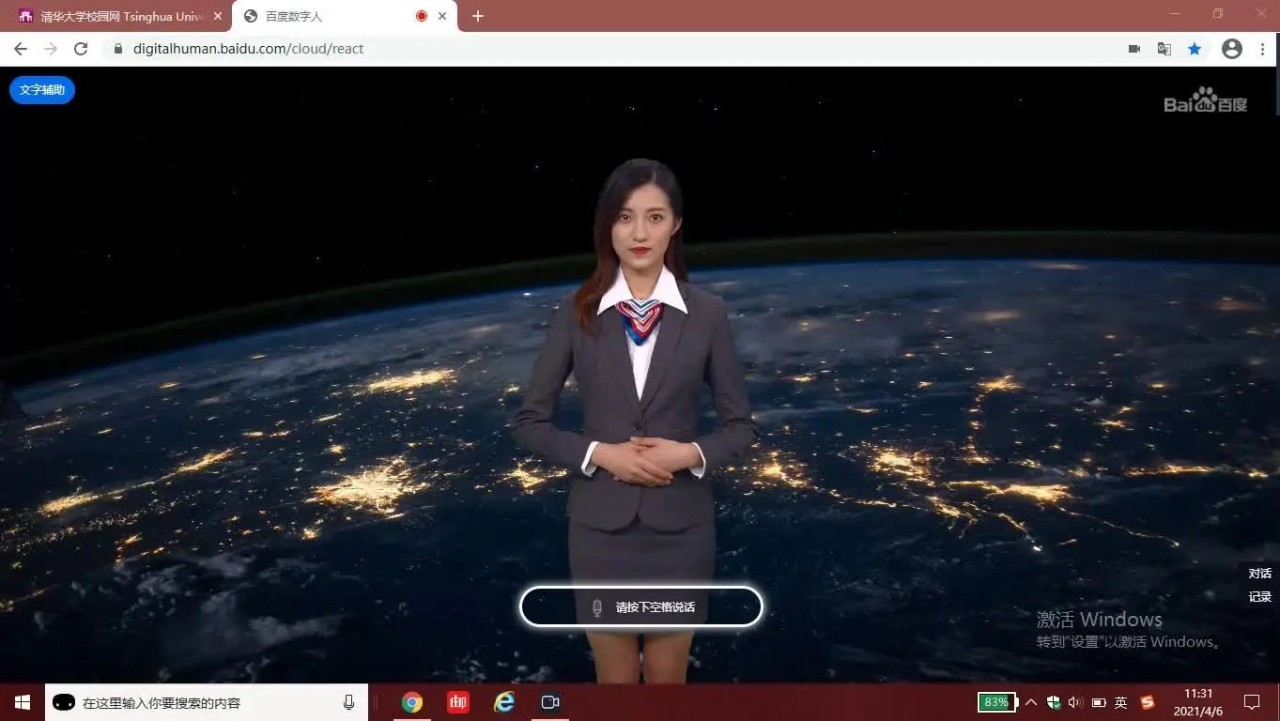Viewport: 1280px width, 721px height.
Task: Click the Baidu logo watermark
Action: click(x=1205, y=102)
